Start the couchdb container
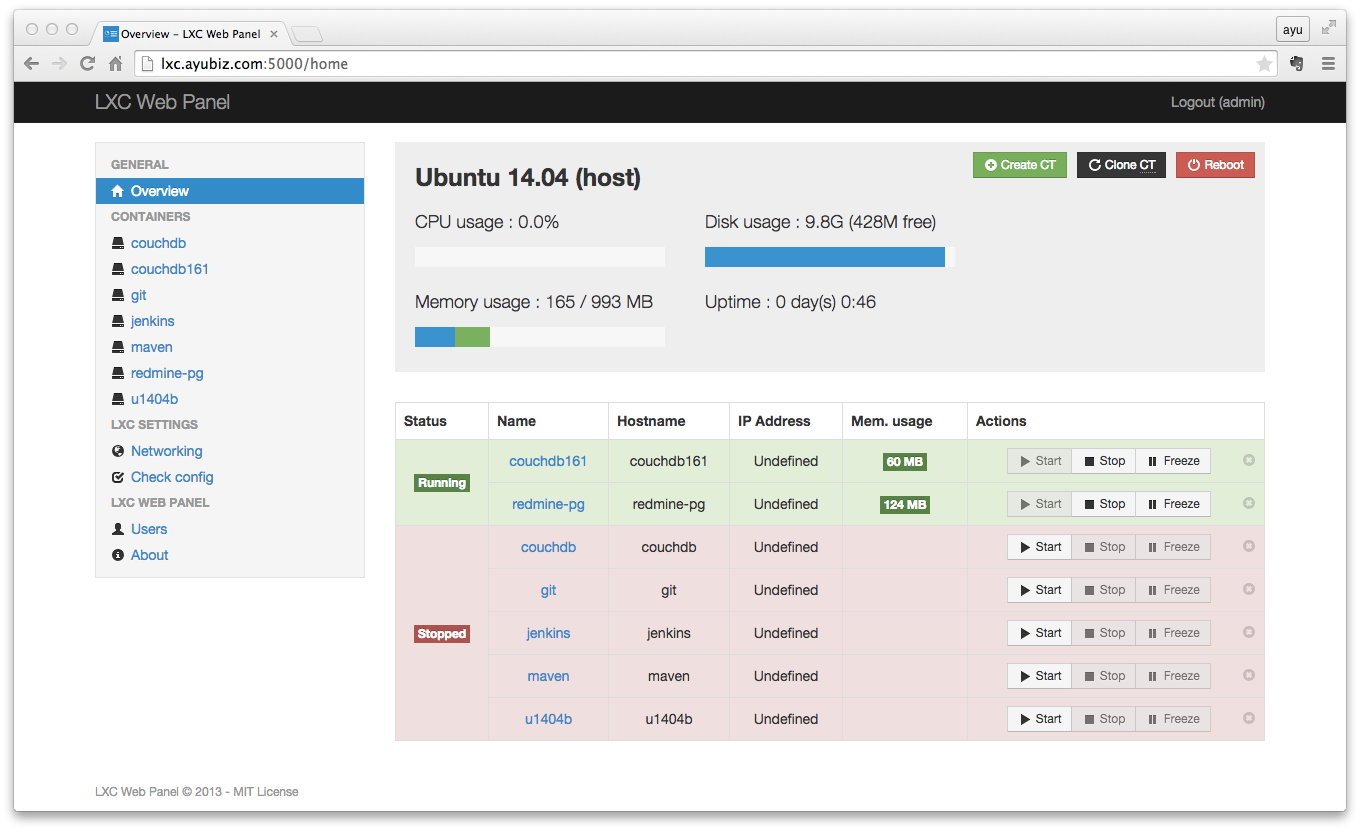Viewport: 1360px width, 831px height. pyautogui.click(x=1038, y=546)
